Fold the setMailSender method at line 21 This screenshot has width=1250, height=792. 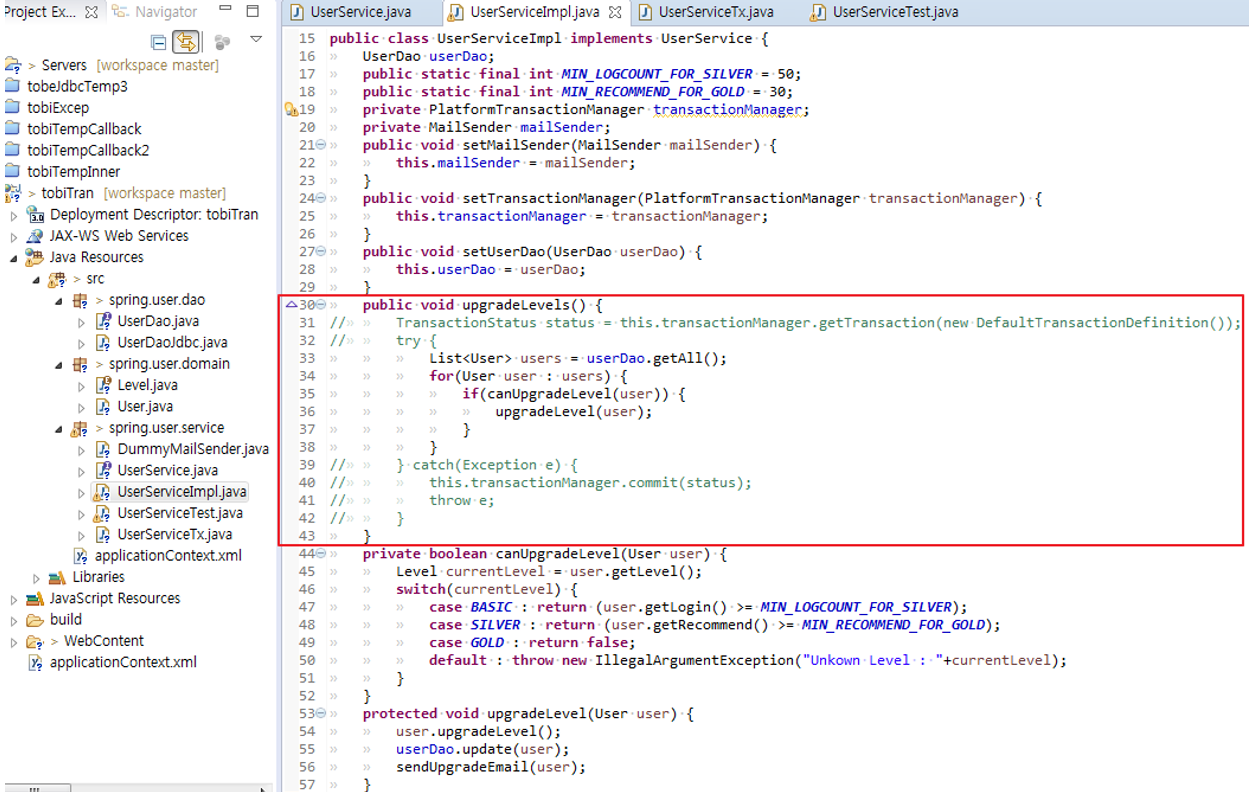pyautogui.click(x=321, y=145)
